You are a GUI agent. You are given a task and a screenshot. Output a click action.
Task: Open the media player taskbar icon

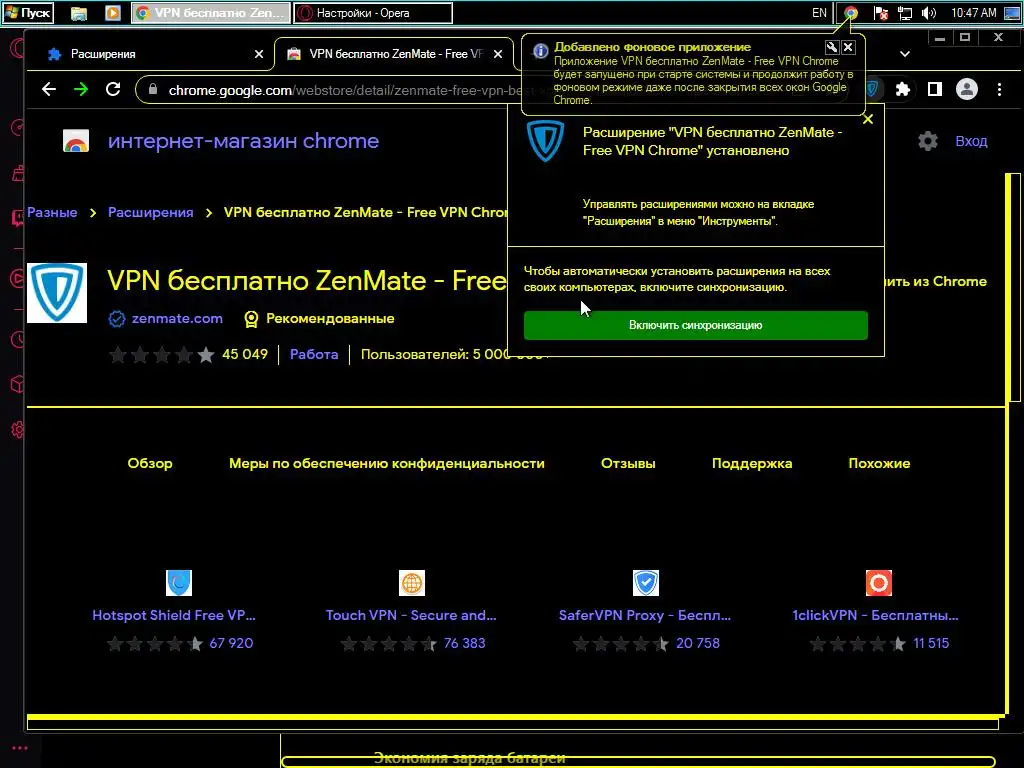113,13
